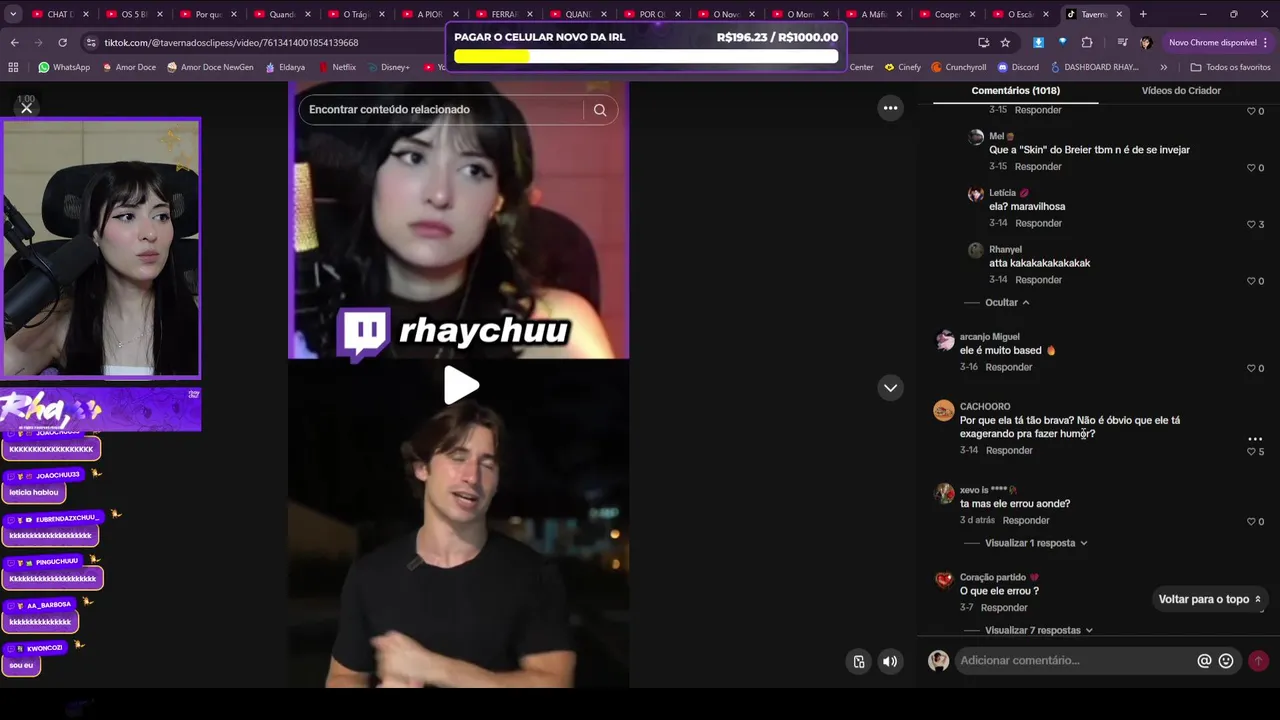This screenshot has width=1280, height=720.
Task: Bookmark this page with the star icon
Action: (1005, 43)
